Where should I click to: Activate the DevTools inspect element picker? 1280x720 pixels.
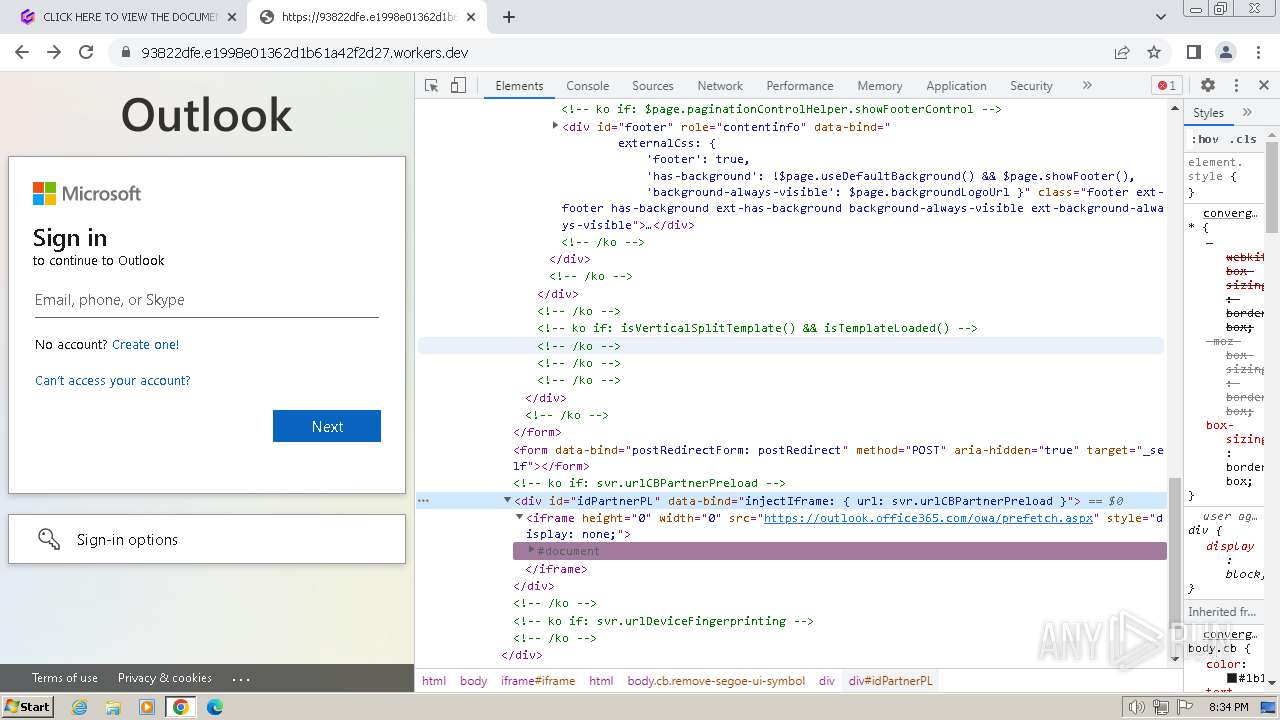coord(432,85)
